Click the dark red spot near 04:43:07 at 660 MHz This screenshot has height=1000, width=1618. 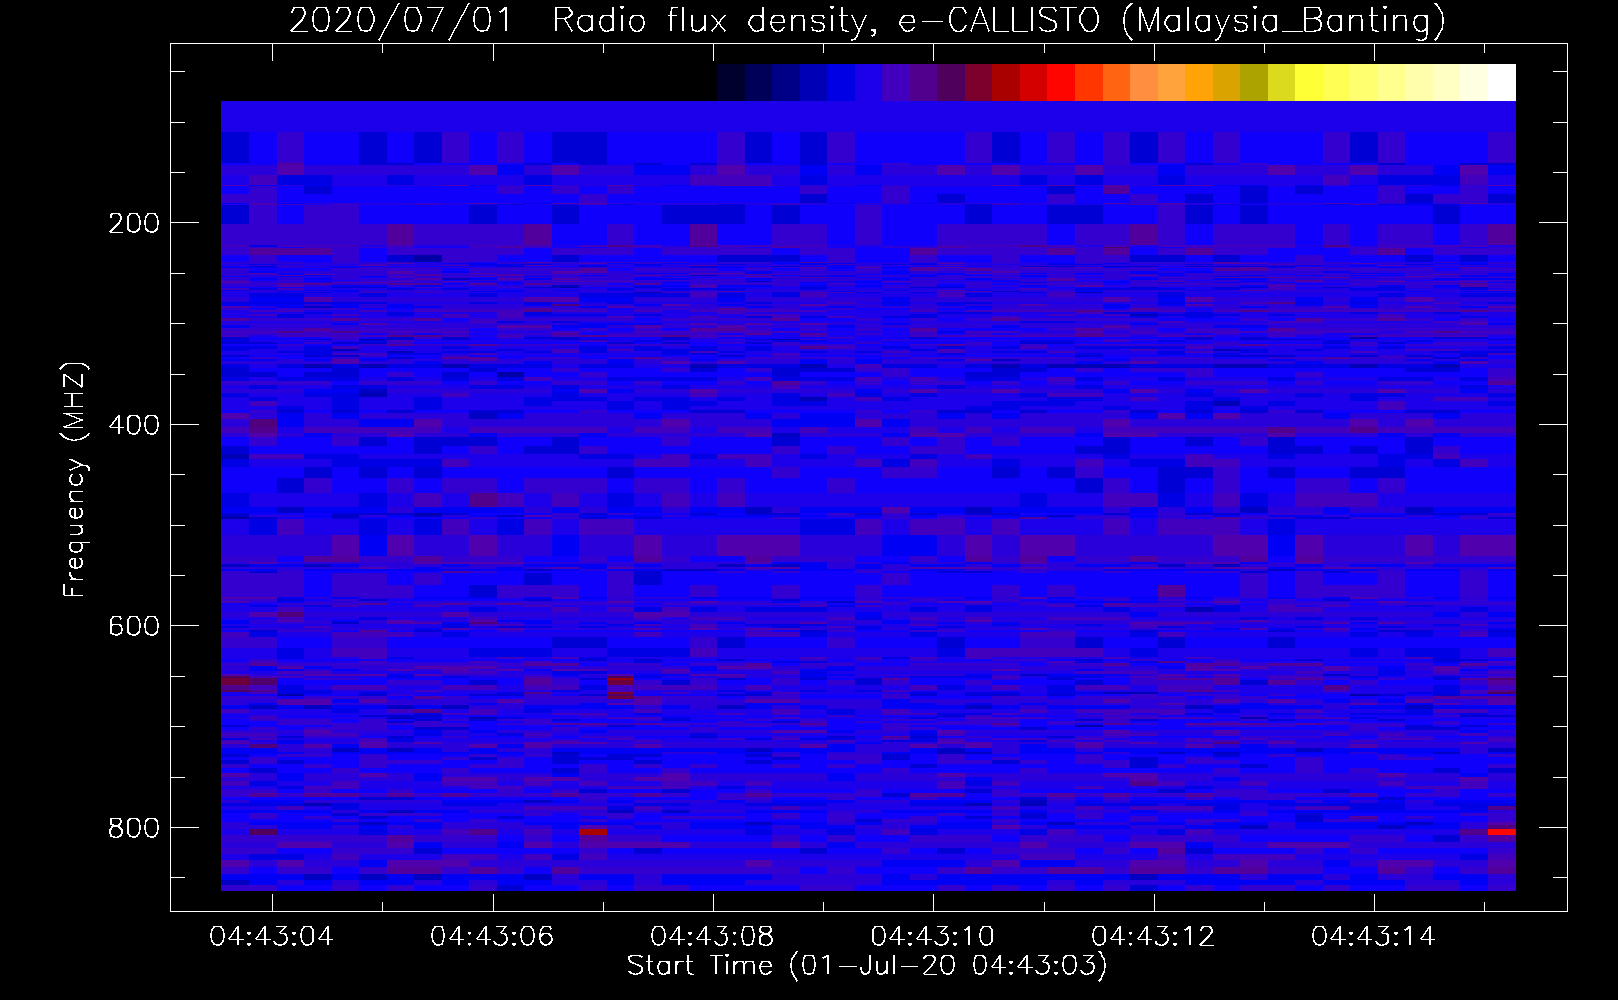pyautogui.click(x=620, y=687)
